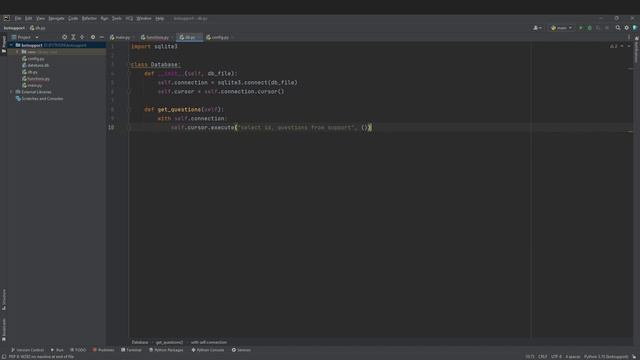This screenshot has height=360, width=640.
Task: Open the Python Packages tool window
Action: pos(166,350)
